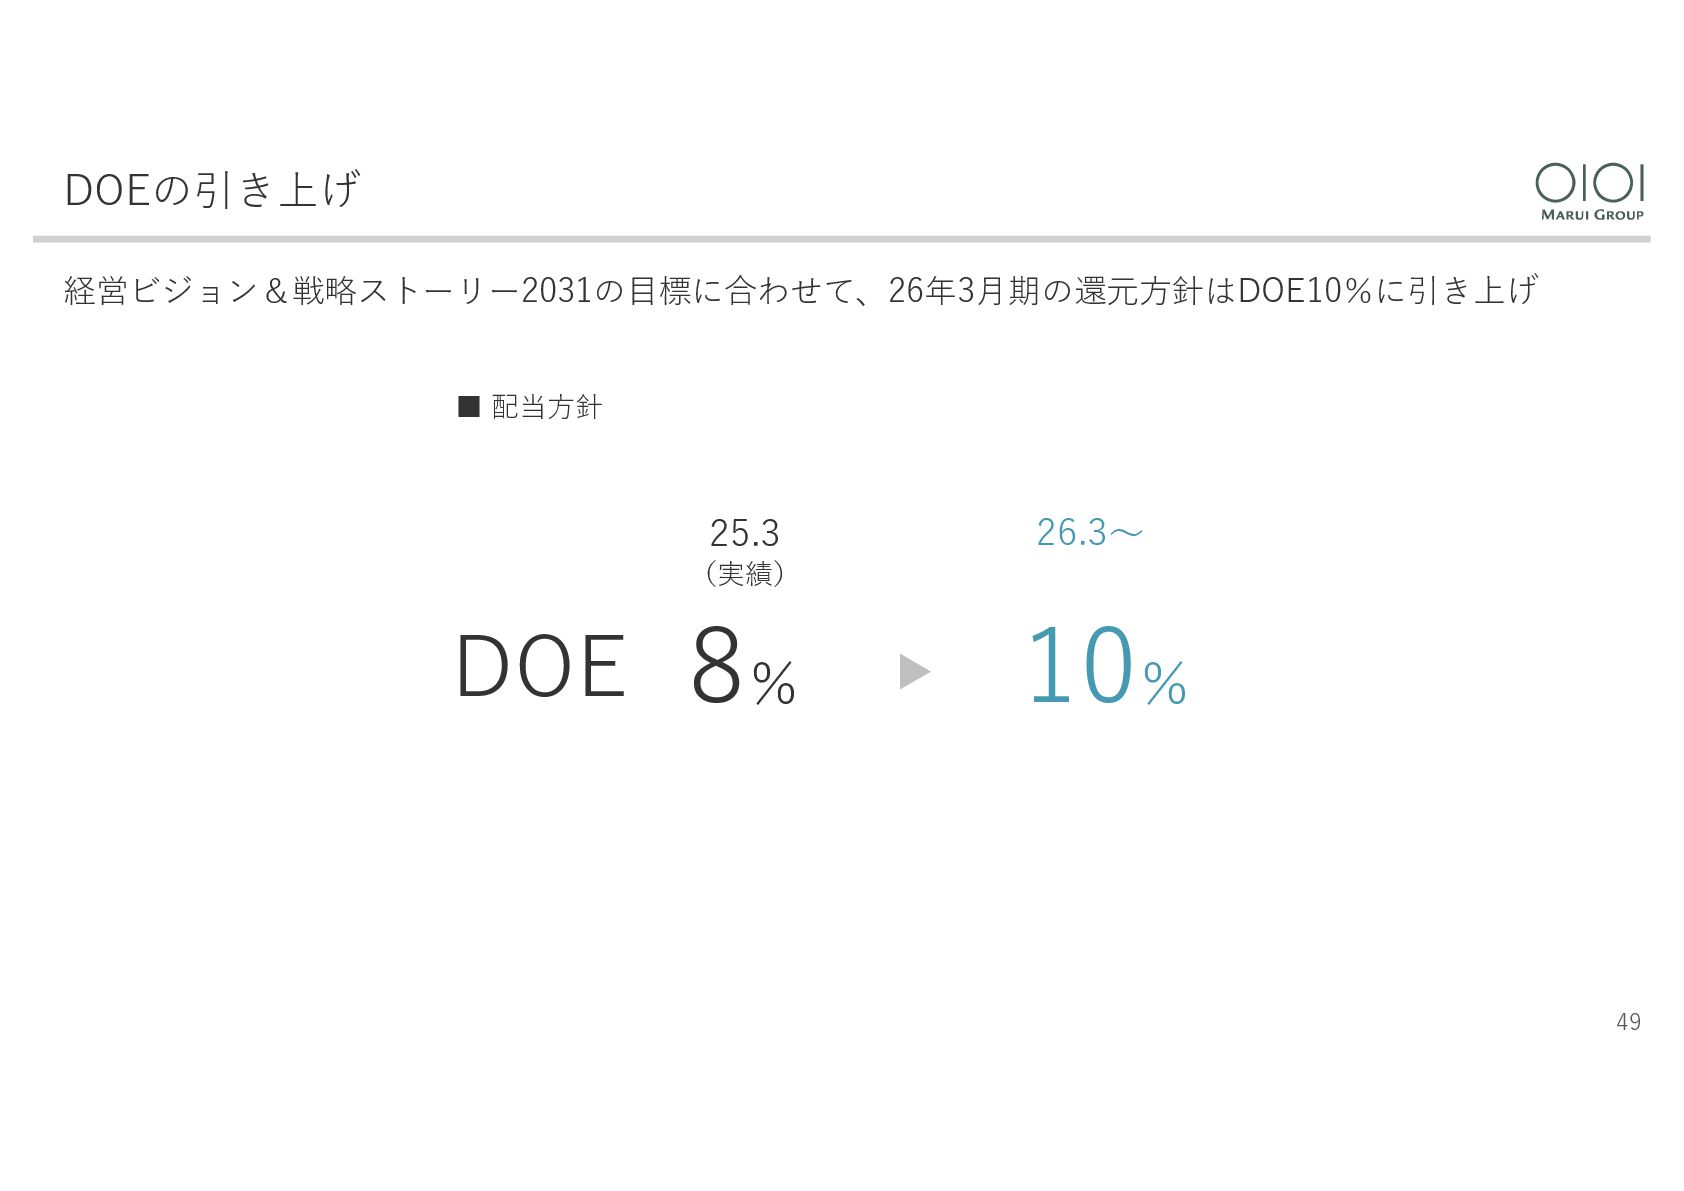Click the MARUI GROUP text under logo
This screenshot has width=1684, height=1191.
(x=1592, y=214)
